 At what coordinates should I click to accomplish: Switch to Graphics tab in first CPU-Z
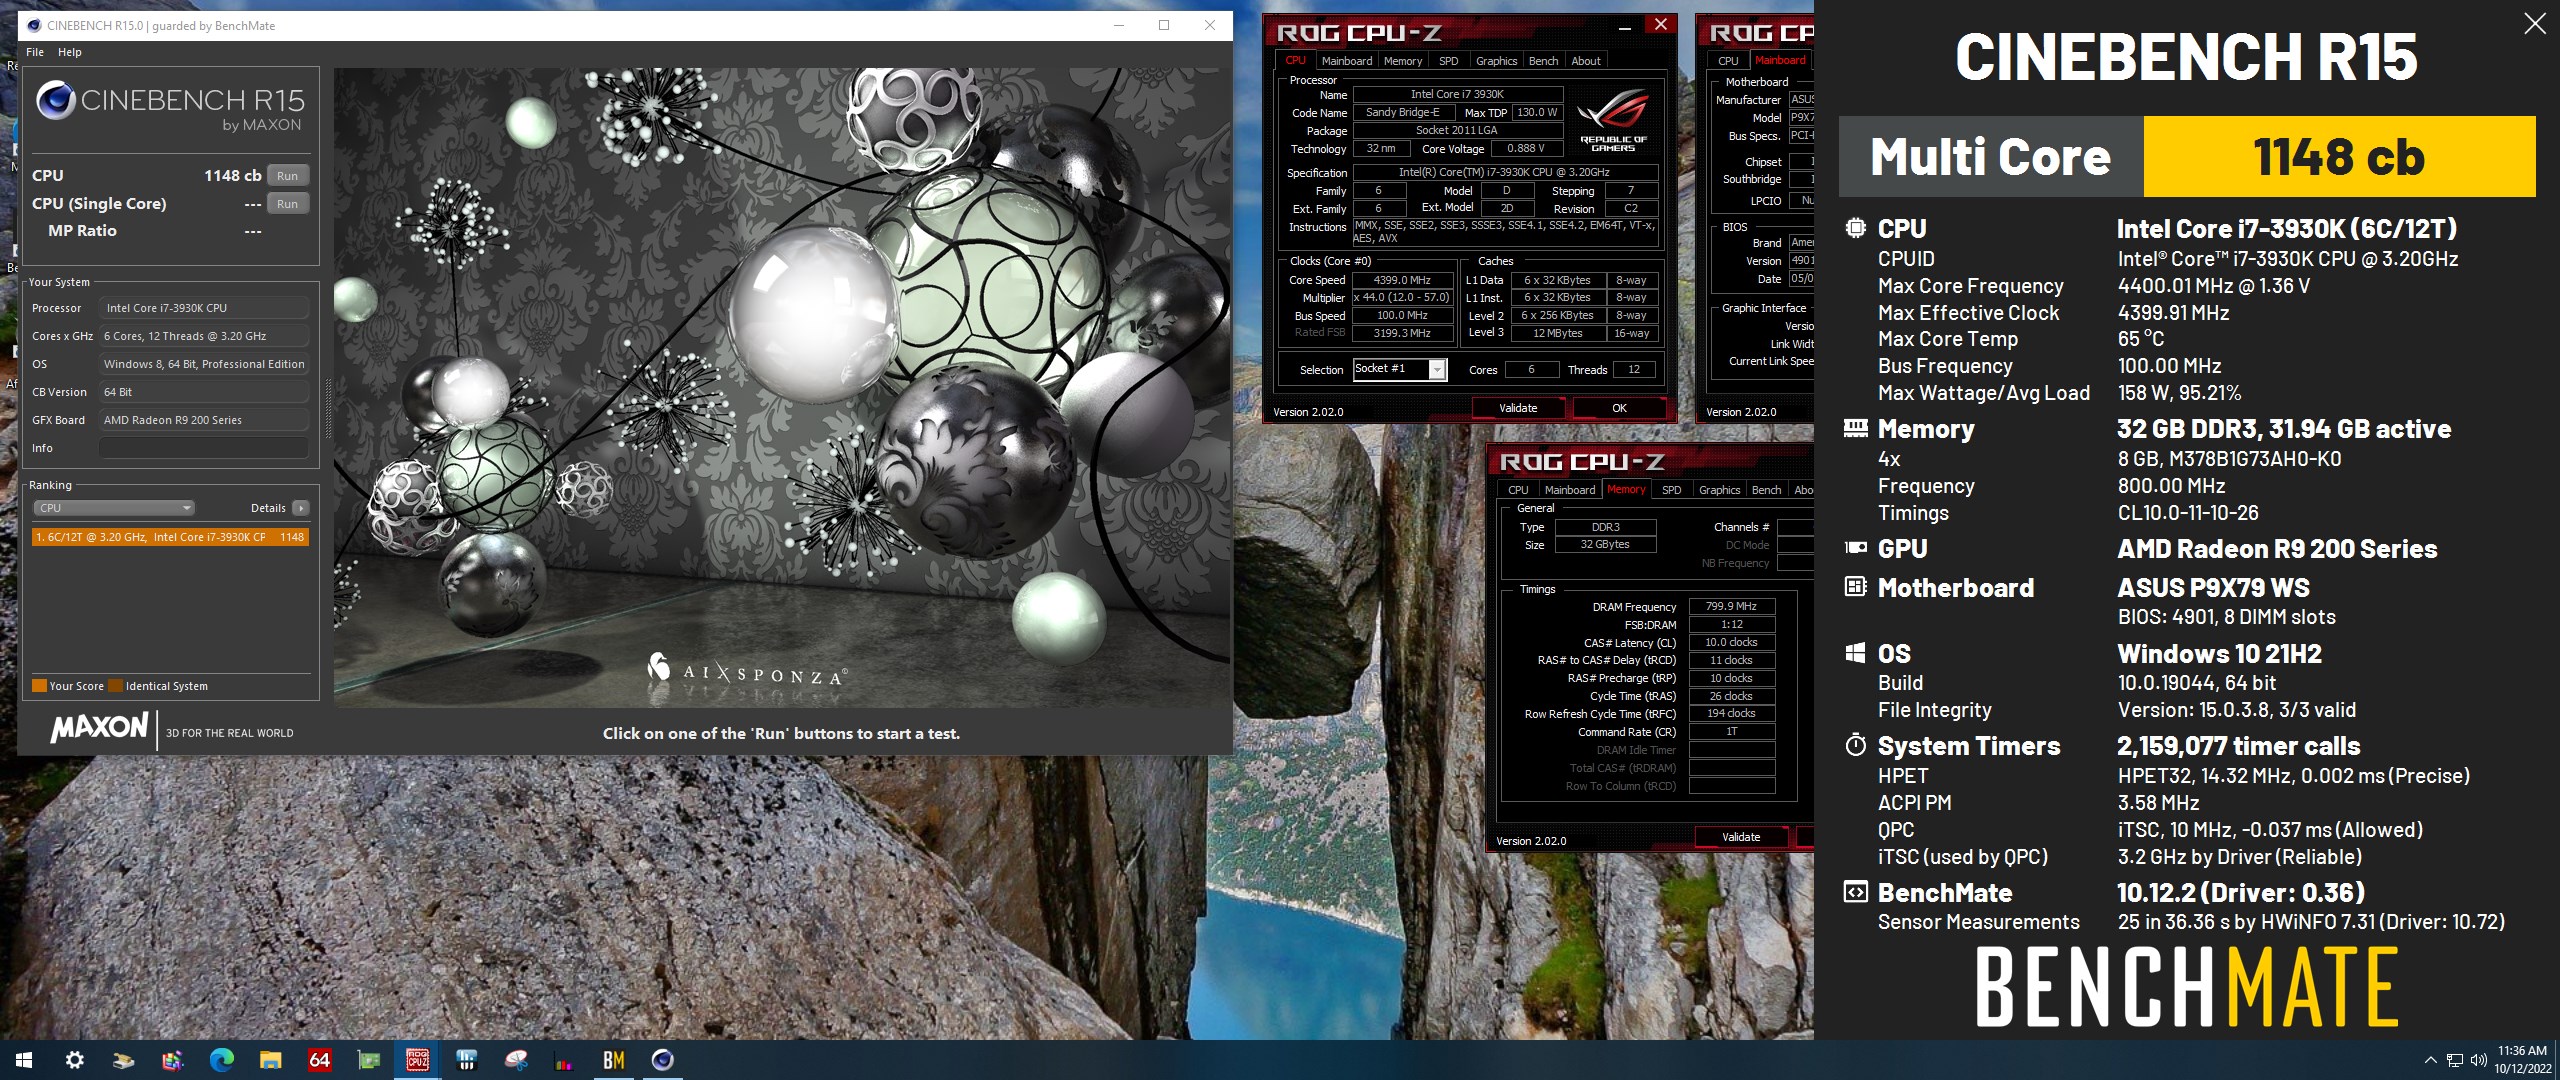(1497, 61)
